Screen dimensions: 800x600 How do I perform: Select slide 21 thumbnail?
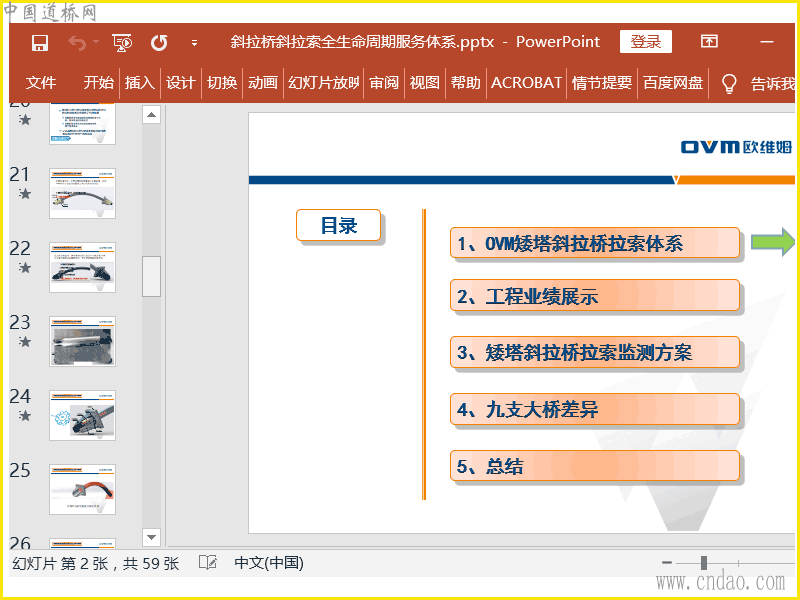tap(83, 193)
